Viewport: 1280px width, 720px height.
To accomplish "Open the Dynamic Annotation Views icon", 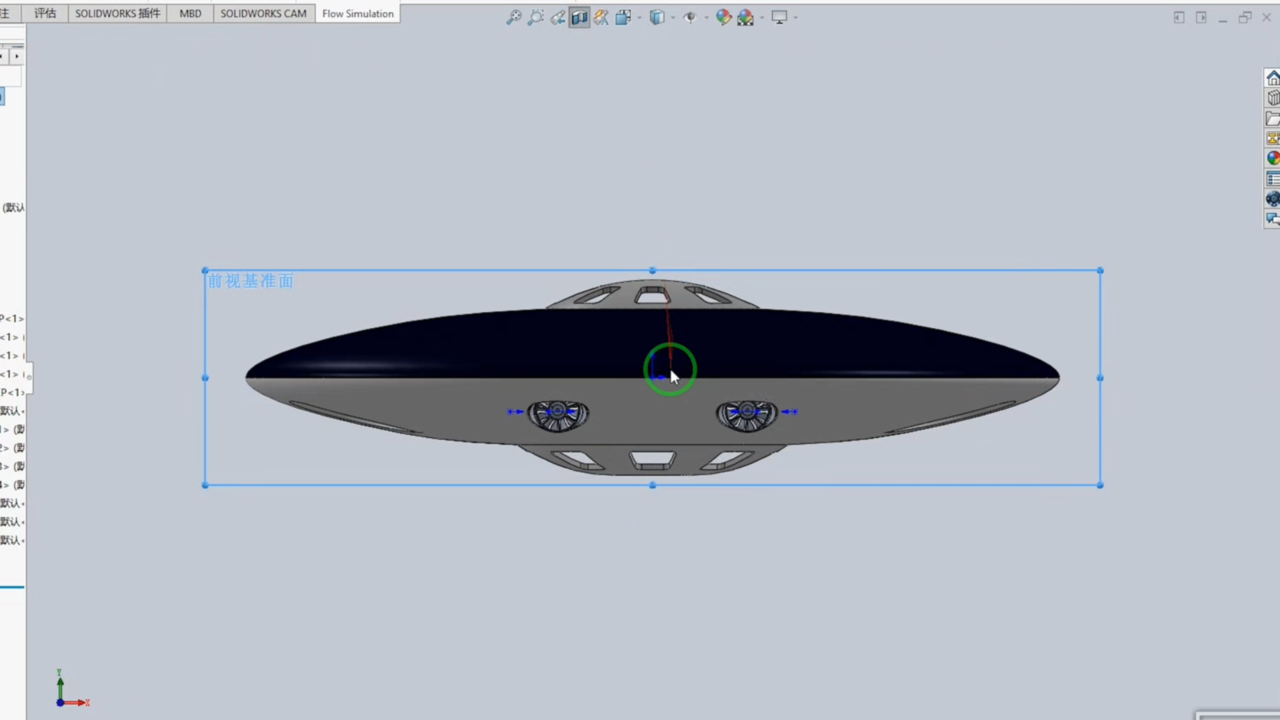I will pyautogui.click(x=601, y=17).
